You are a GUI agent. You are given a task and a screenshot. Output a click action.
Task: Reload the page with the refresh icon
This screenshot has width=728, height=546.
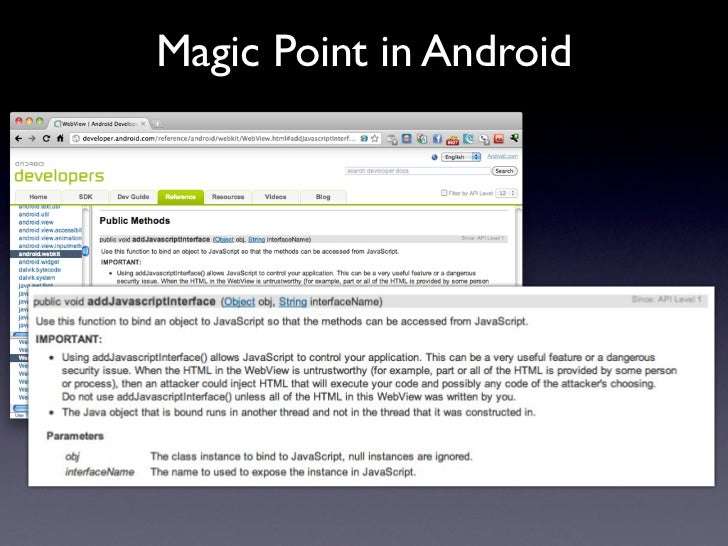pos(46,138)
